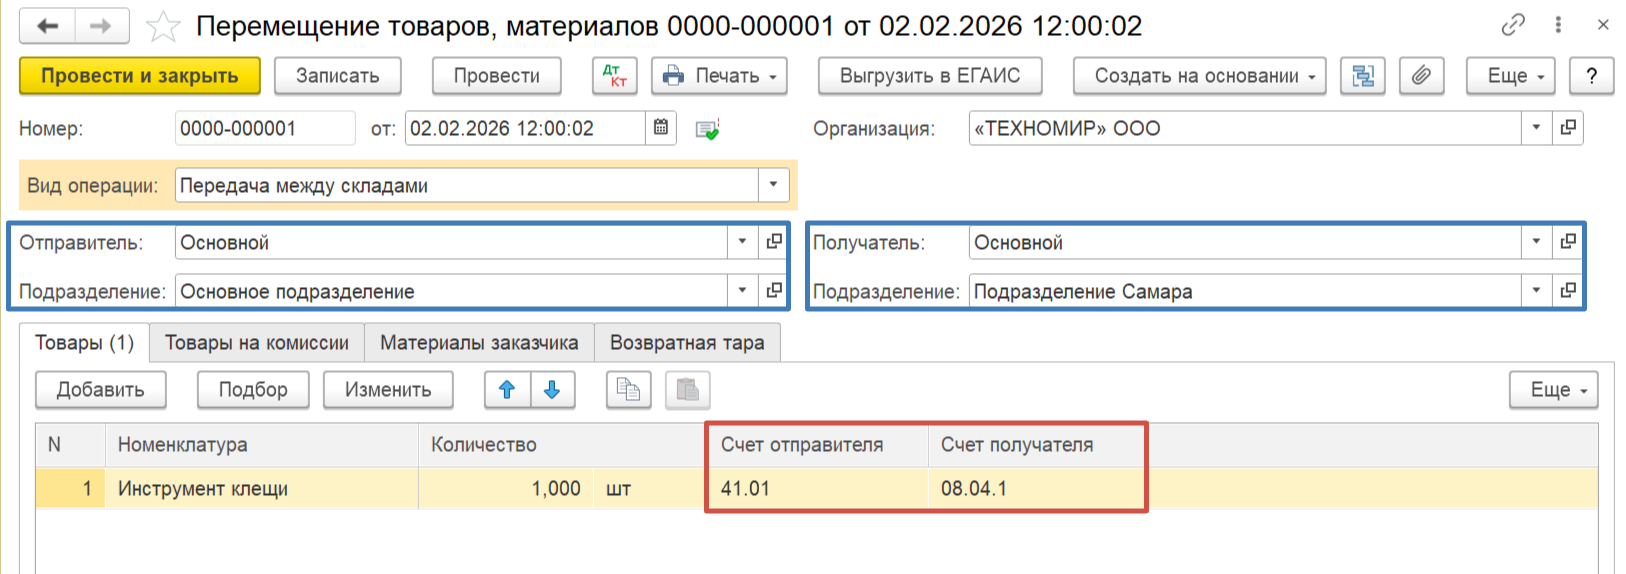Open the Подбор selection button
The width and height of the screenshot is (1626, 574).
253,390
